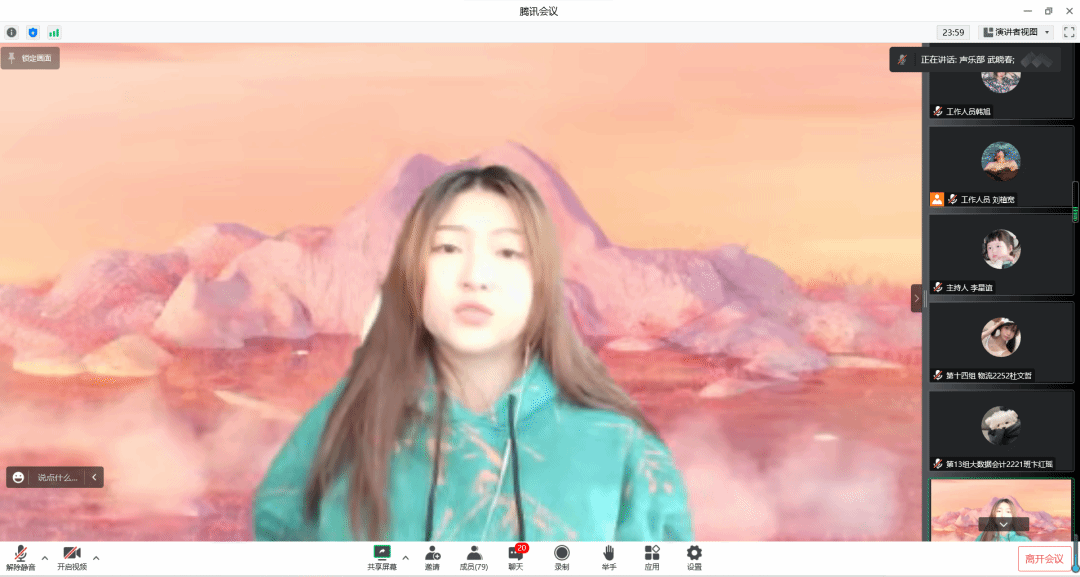Open the invite (邀请) dialog
Screen dimensions: 1080x577
(432, 555)
